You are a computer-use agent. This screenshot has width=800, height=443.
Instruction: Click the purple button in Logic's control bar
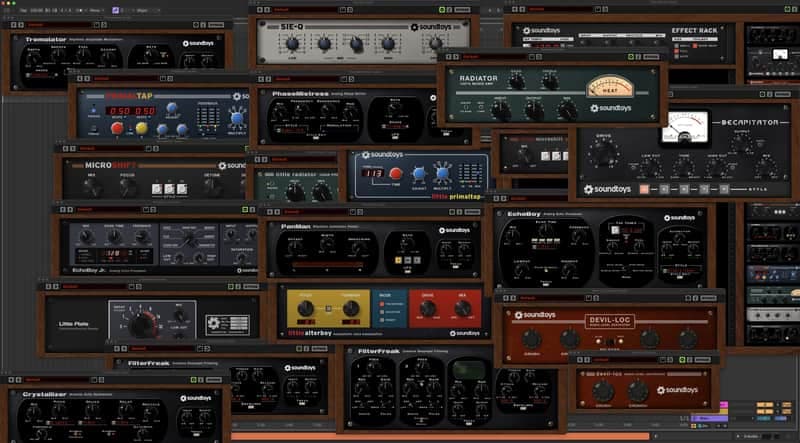(116, 10)
